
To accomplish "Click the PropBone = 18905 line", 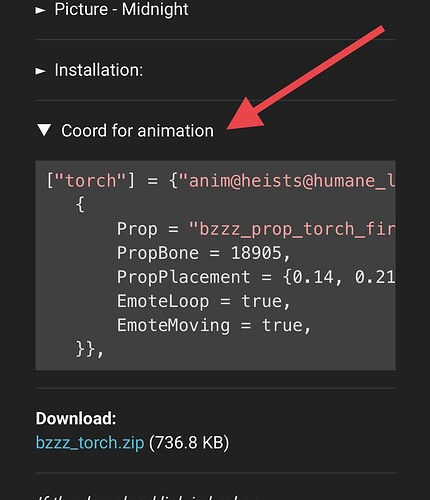I will click(204, 253).
